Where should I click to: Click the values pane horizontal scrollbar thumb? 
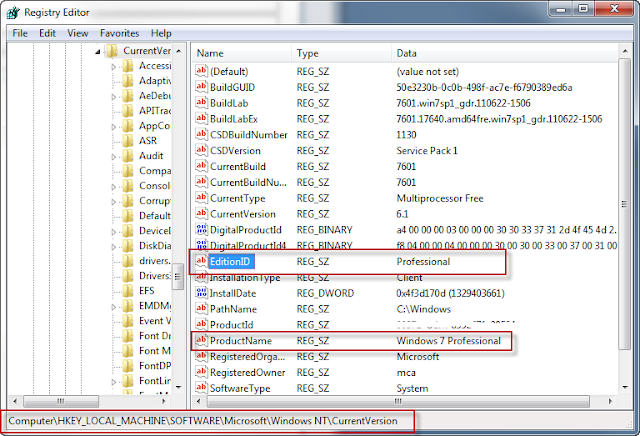point(398,401)
